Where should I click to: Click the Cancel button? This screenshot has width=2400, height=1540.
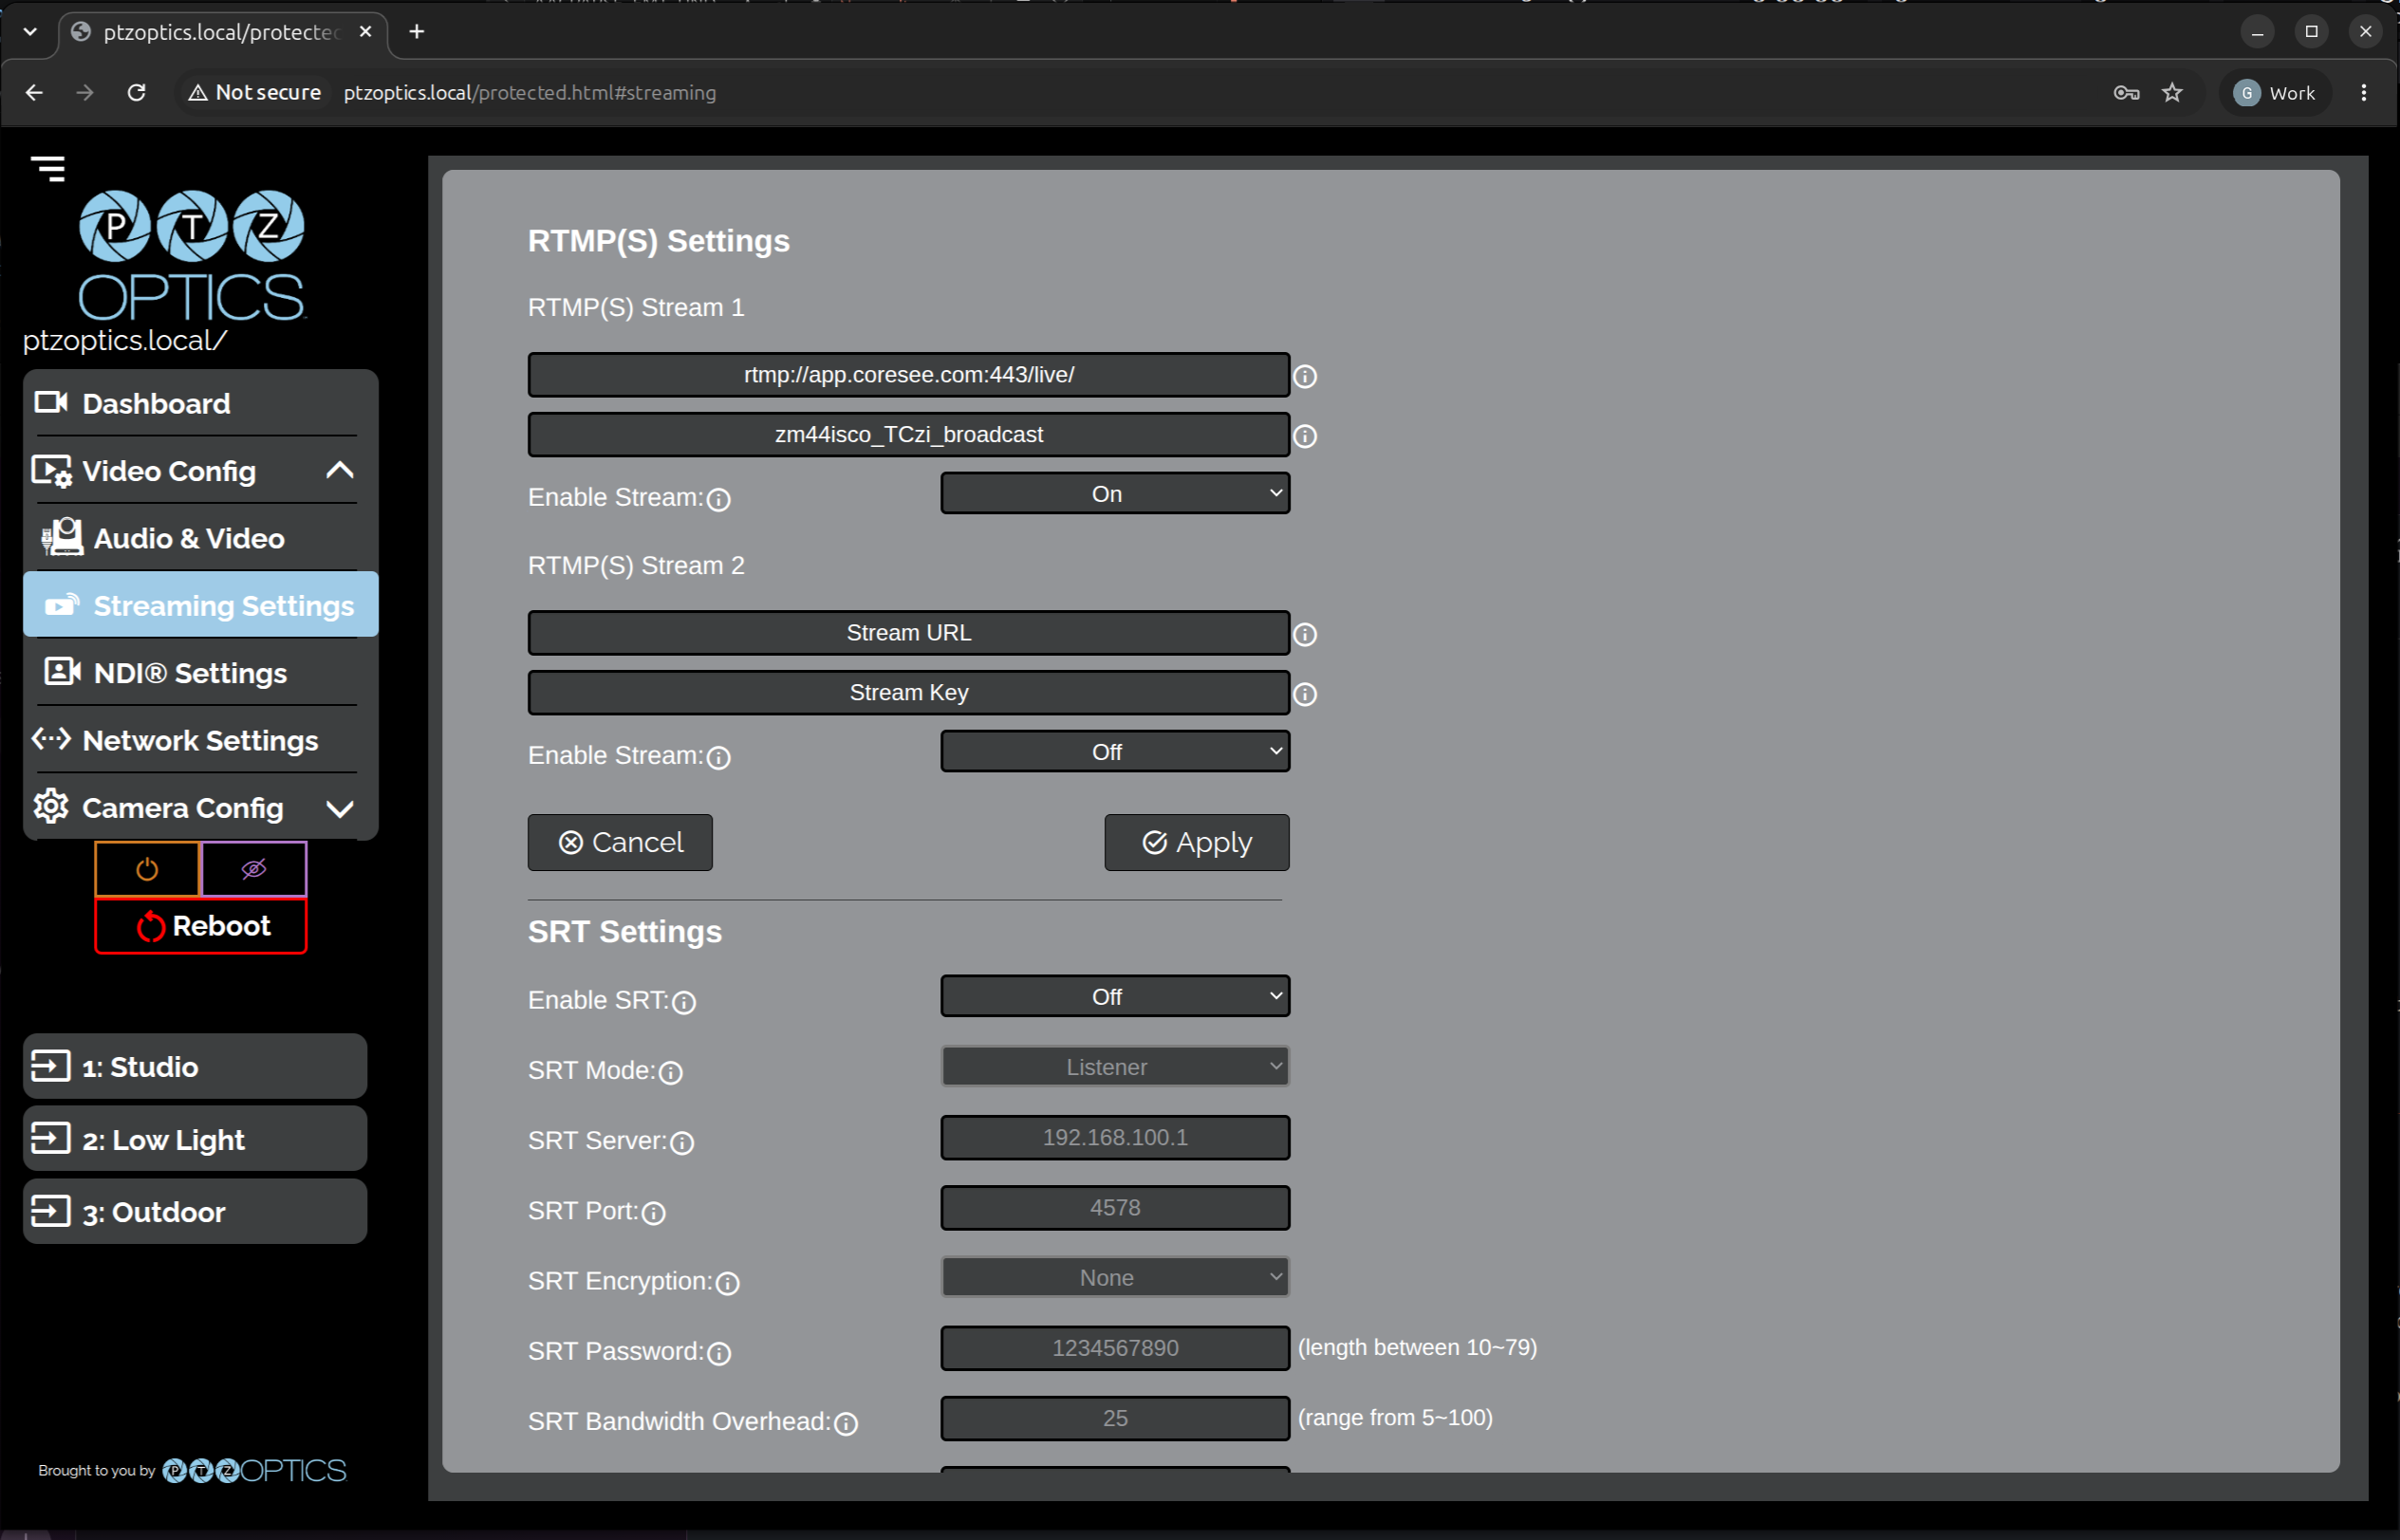click(620, 842)
